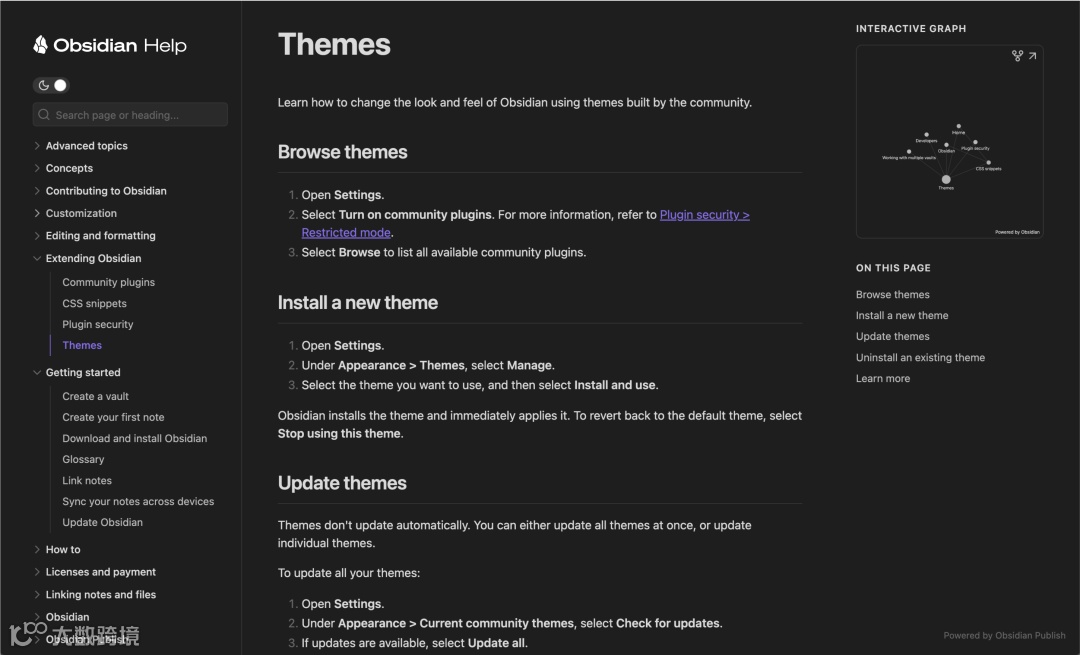
Task: Open the Plugin security Restricted mode link
Action: click(x=705, y=214)
